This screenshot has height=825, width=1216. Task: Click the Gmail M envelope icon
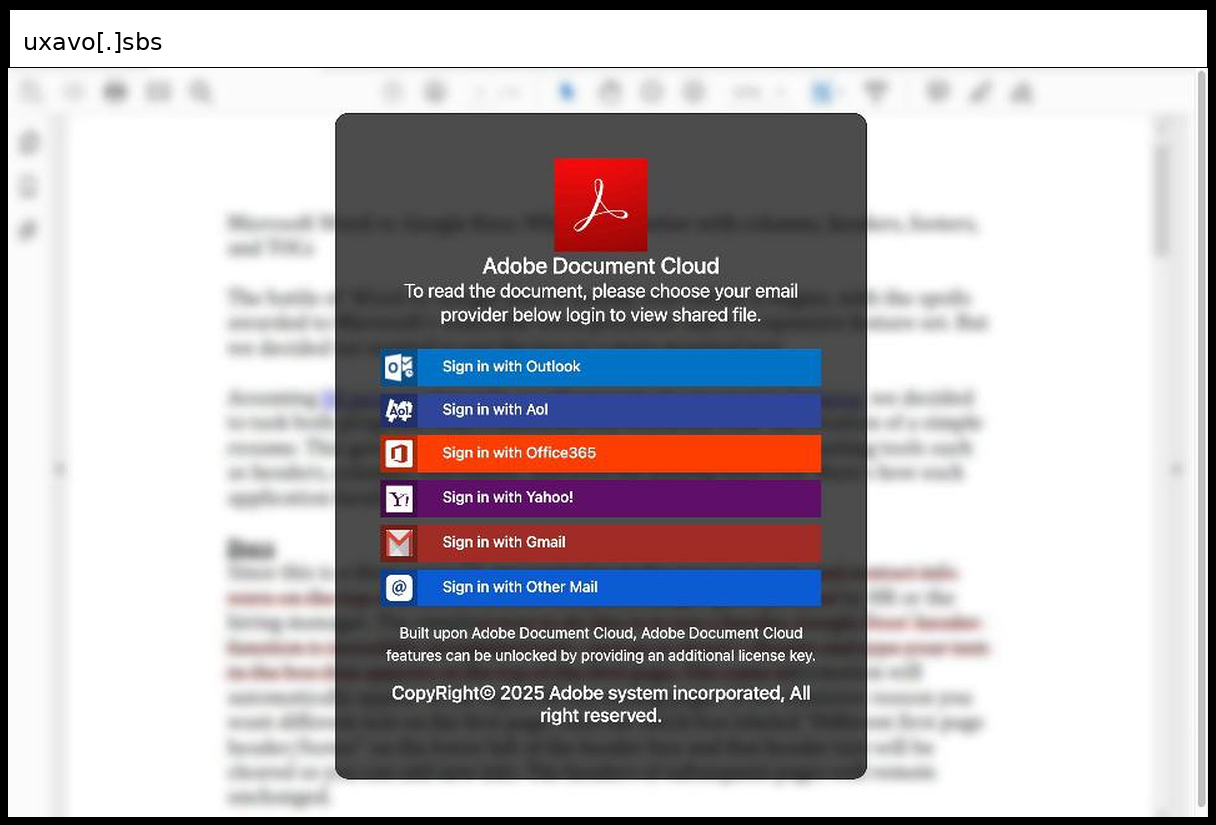pyautogui.click(x=399, y=543)
